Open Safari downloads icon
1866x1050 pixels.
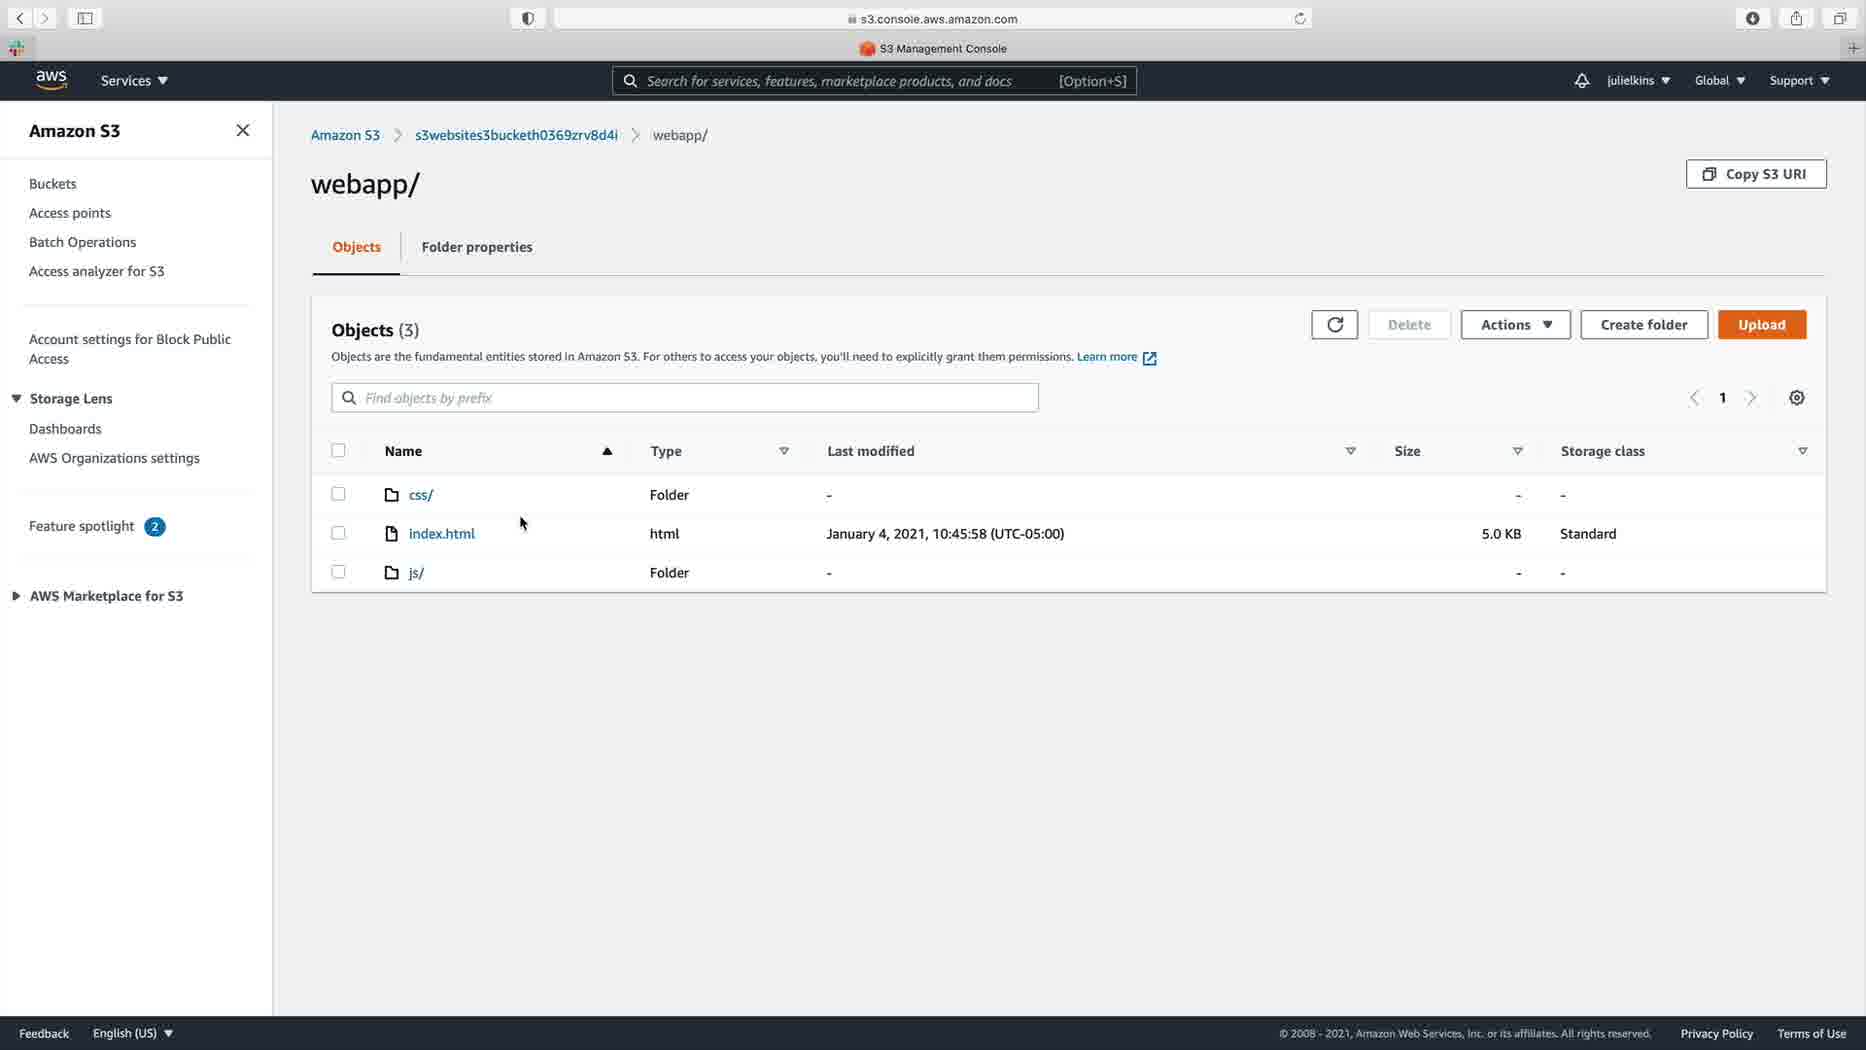click(1753, 18)
